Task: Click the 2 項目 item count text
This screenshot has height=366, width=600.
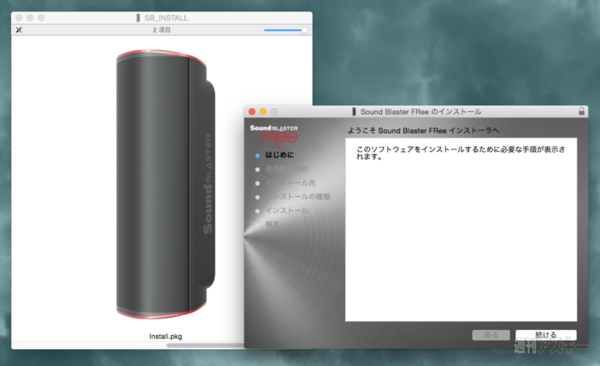Action: tap(161, 30)
